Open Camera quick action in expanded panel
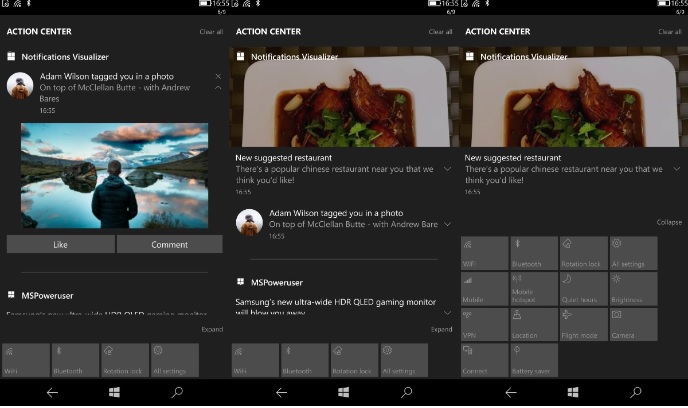 coord(634,324)
